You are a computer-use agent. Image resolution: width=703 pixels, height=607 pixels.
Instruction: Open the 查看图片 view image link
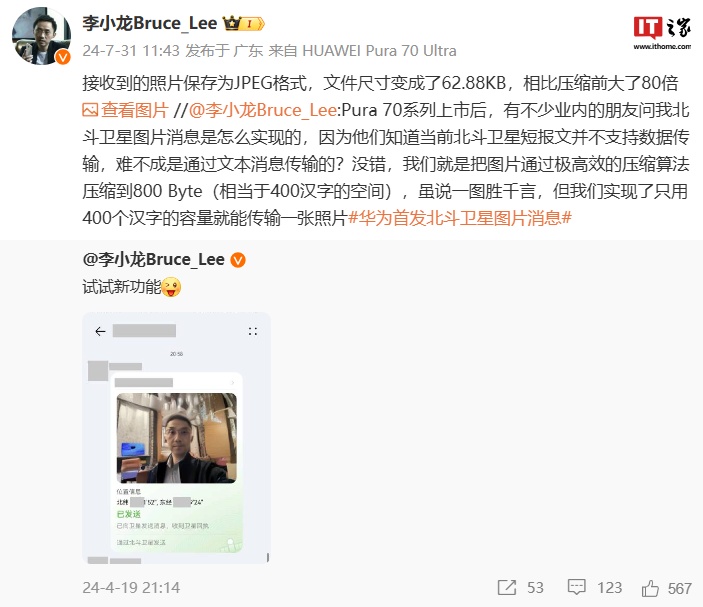pyautogui.click(x=126, y=110)
